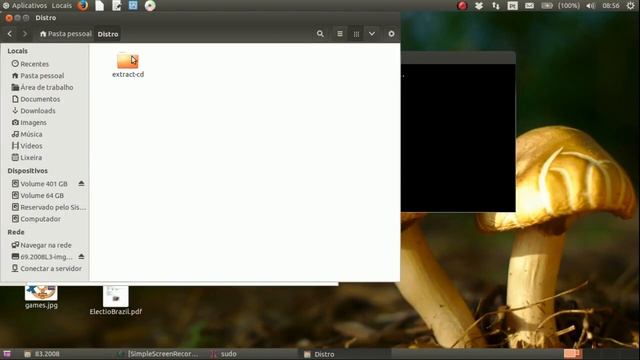
Task: Select Recentes in sidebar
Action: [x=31, y=64]
